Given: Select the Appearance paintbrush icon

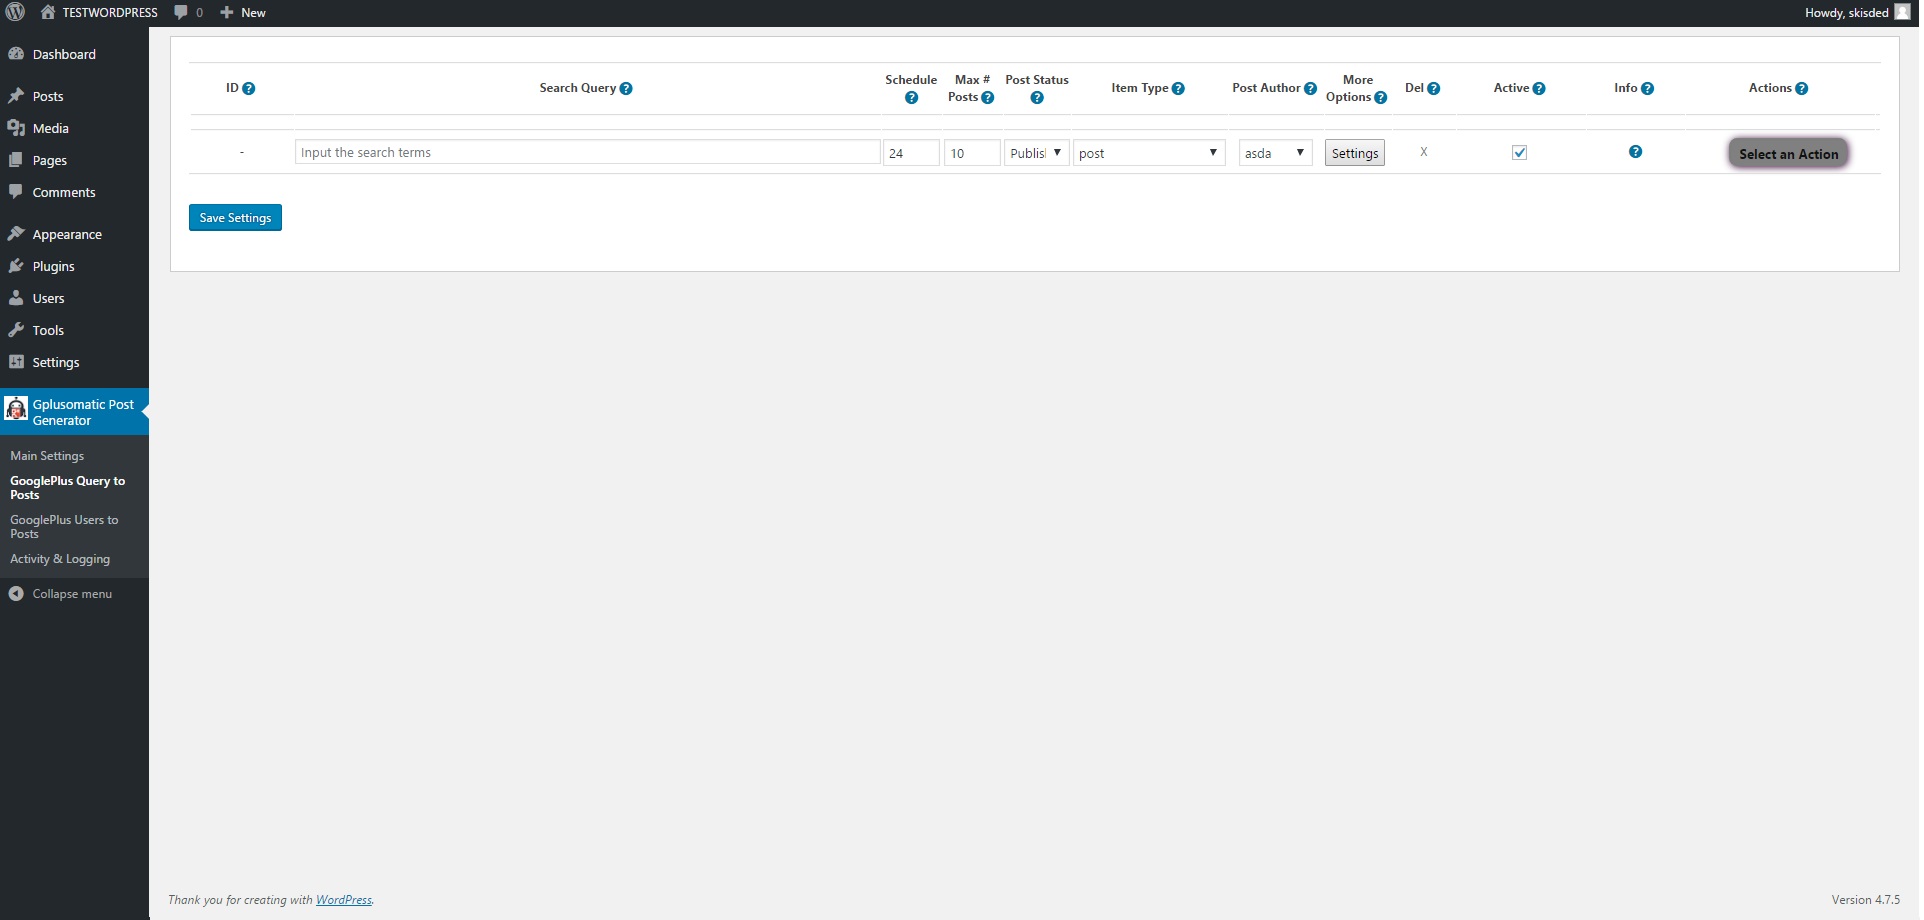Looking at the screenshot, I should pos(16,233).
